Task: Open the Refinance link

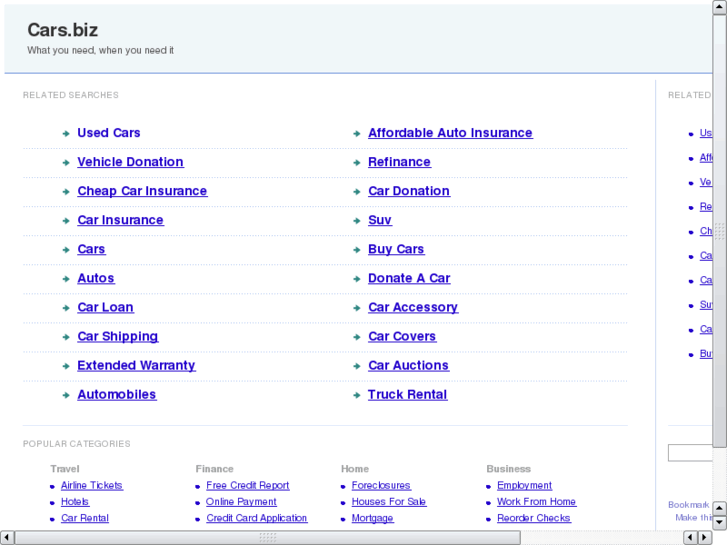Action: [x=399, y=162]
